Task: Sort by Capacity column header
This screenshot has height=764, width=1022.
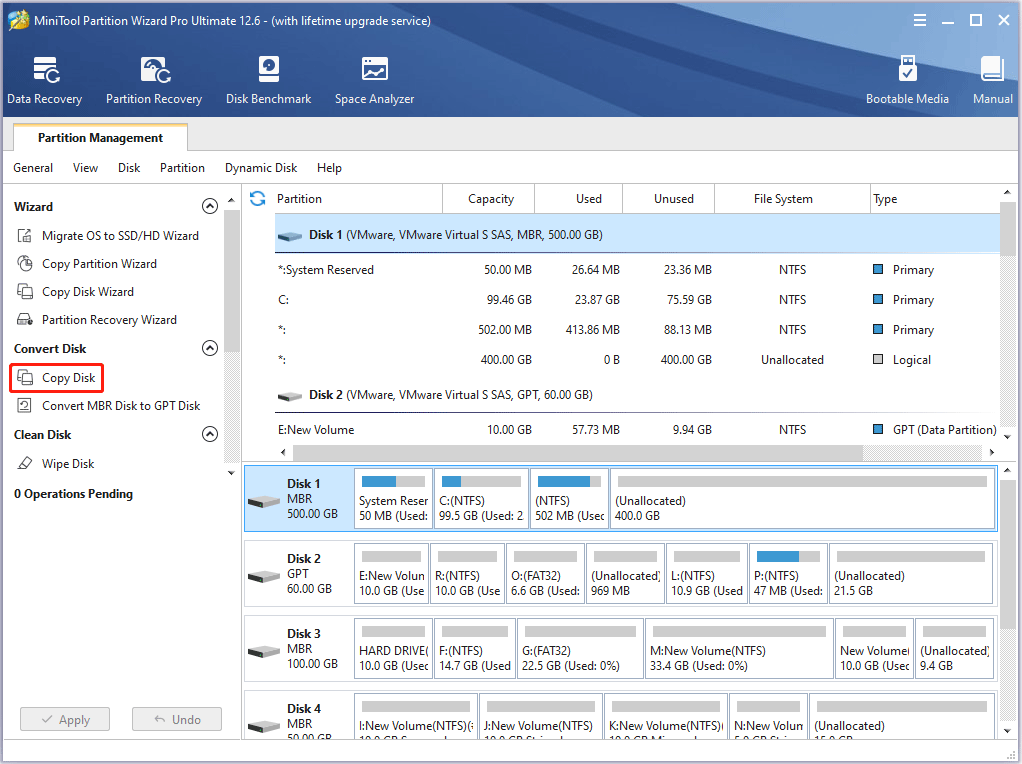Action: pos(490,199)
